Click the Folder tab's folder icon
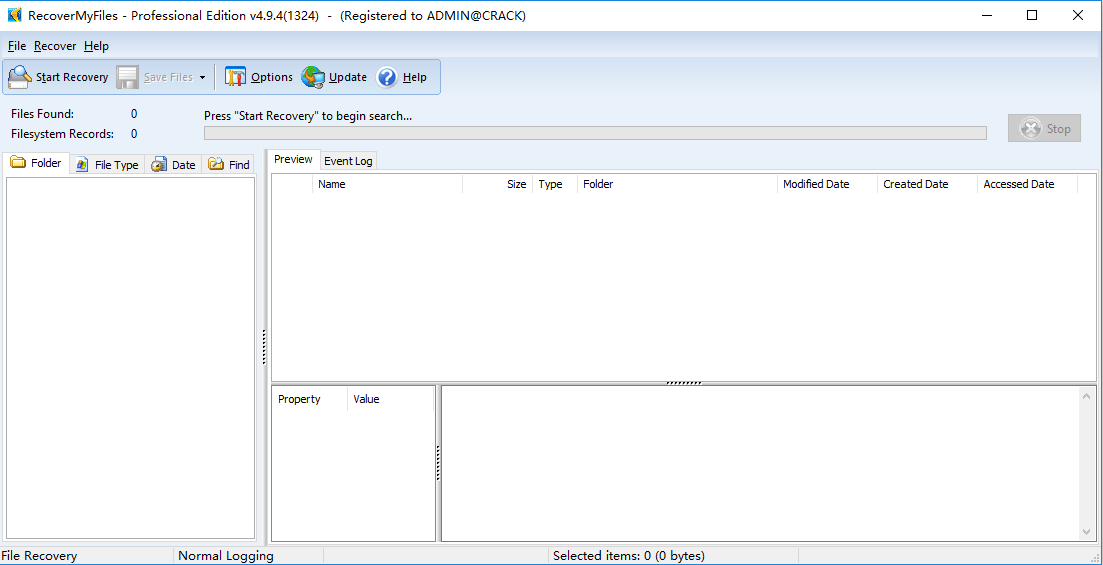This screenshot has height=565, width=1103. (x=18, y=163)
